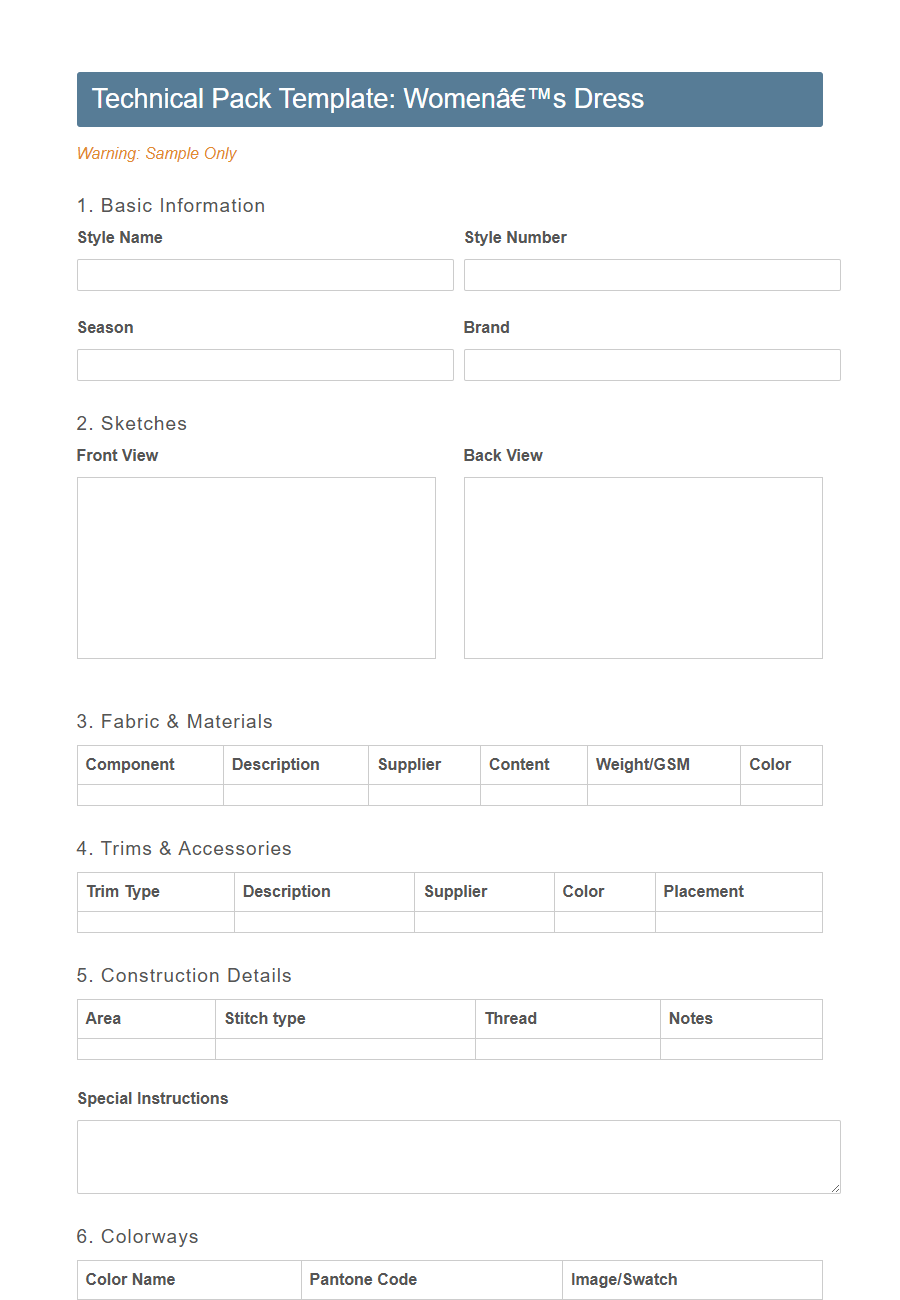
Task: Click the Brand input field
Action: click(652, 365)
